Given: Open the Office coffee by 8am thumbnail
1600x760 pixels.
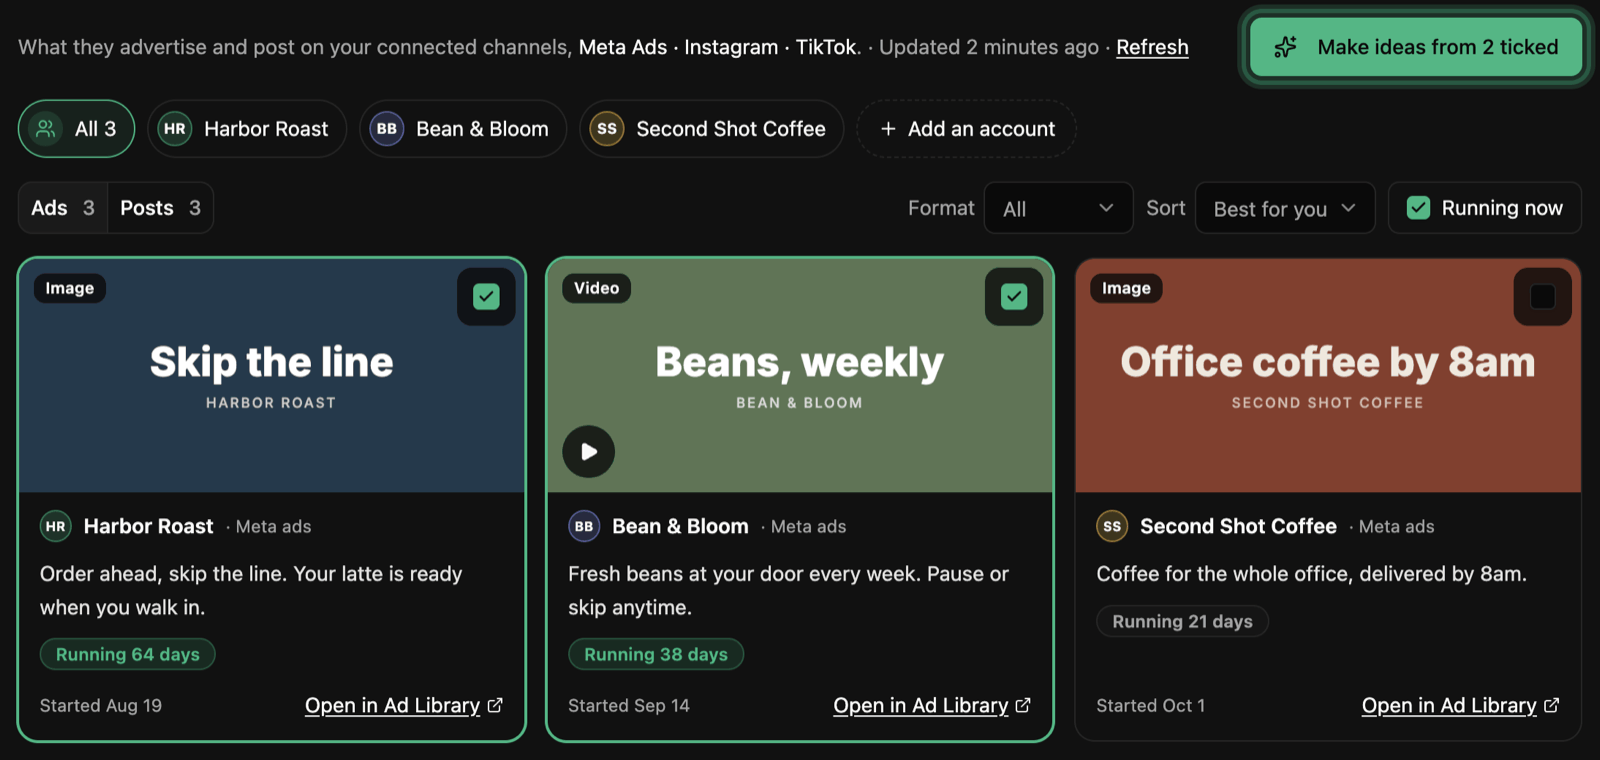Looking at the screenshot, I should point(1328,376).
